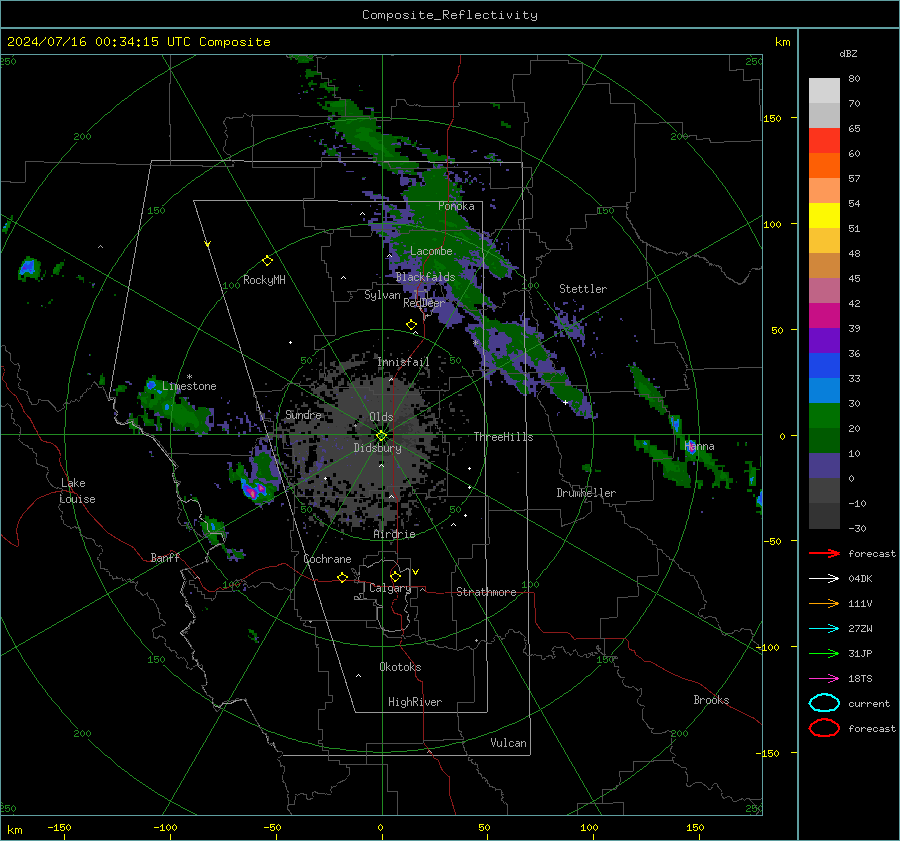900x841 pixels.
Task: Click the yellow 51-54 dBZ color swatch
Action: [824, 216]
